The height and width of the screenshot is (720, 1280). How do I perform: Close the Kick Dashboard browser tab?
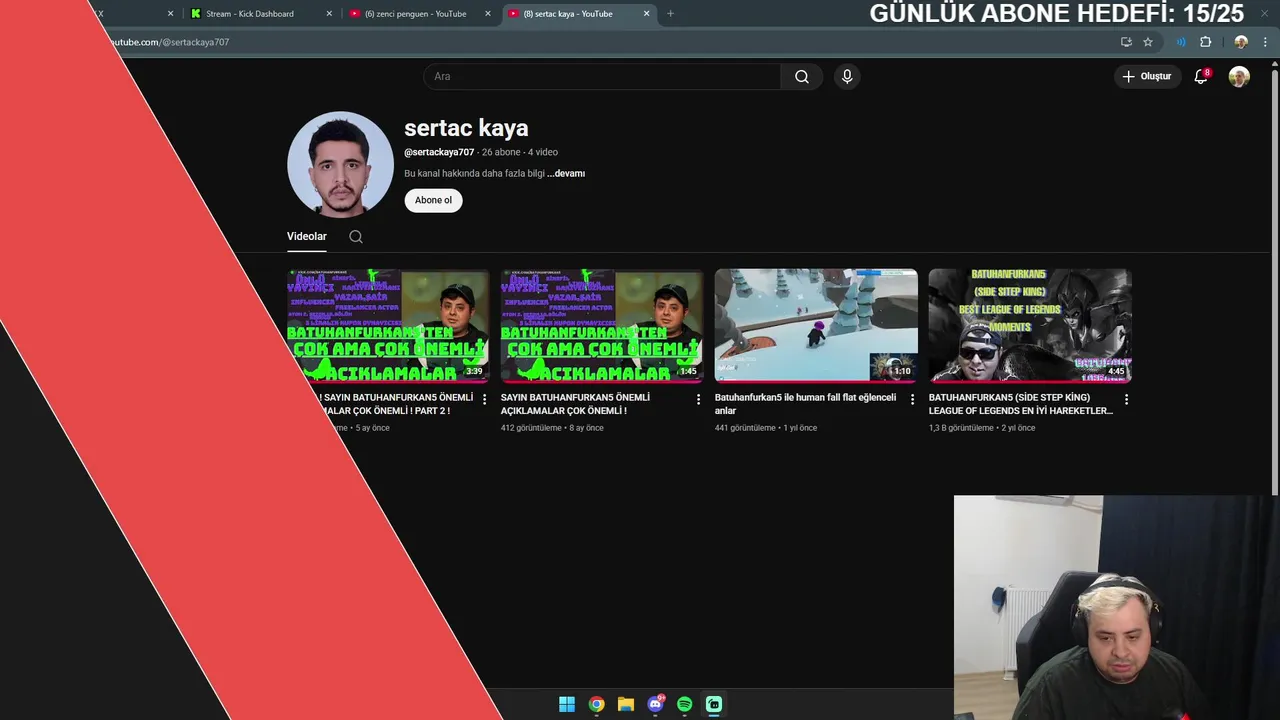click(329, 14)
